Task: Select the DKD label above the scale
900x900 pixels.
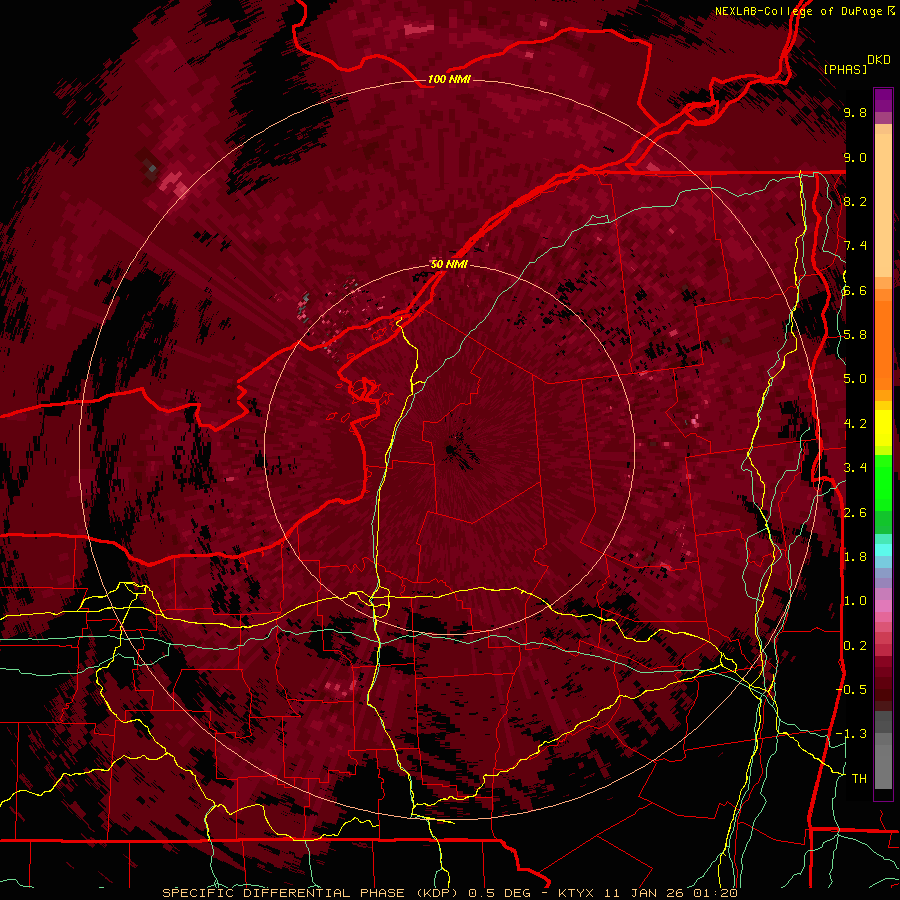Action: click(x=879, y=60)
